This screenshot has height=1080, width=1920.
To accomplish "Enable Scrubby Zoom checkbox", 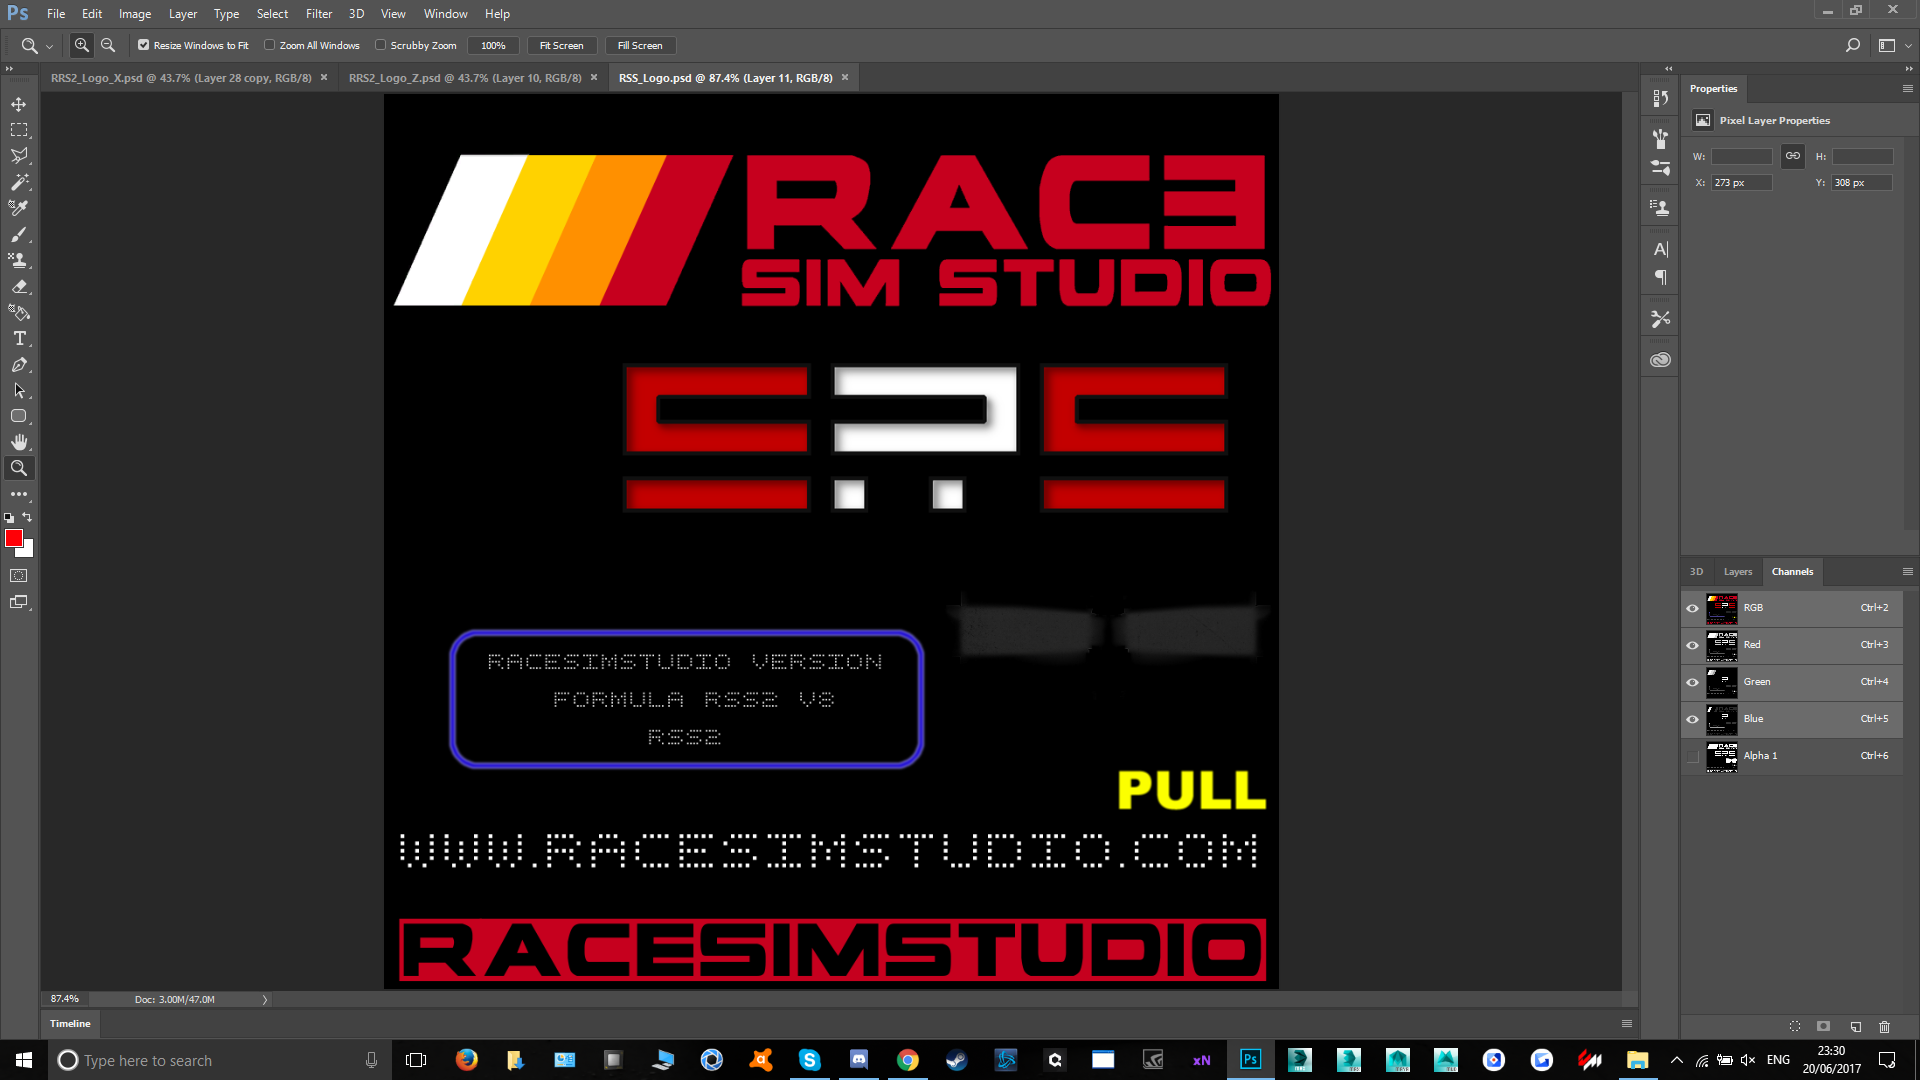I will pos(380,45).
